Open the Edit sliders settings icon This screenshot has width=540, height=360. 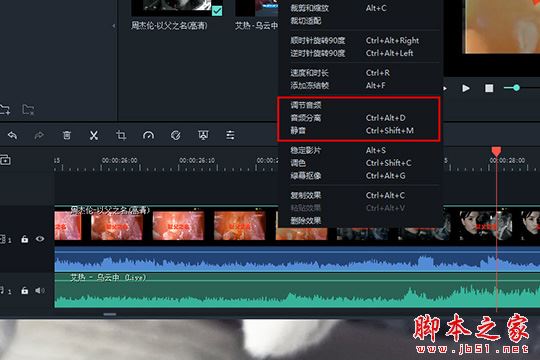click(x=230, y=135)
